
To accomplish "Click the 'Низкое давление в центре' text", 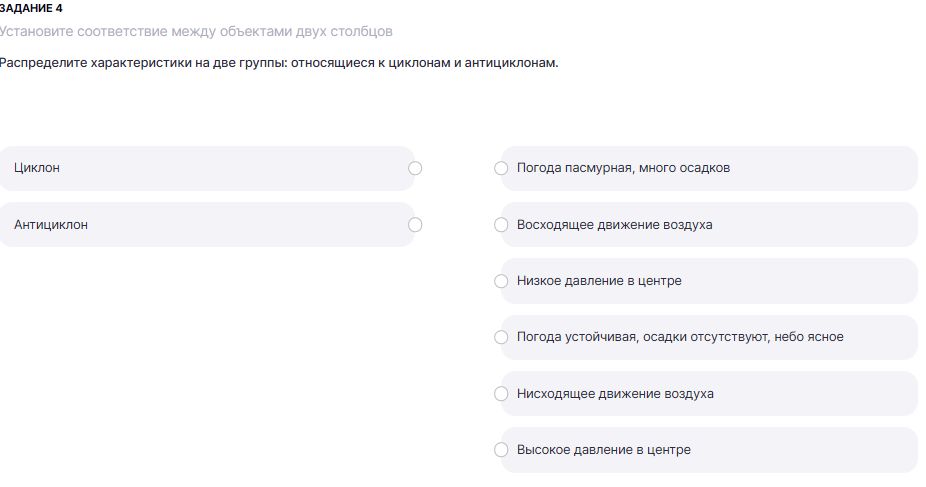I will (x=599, y=281).
